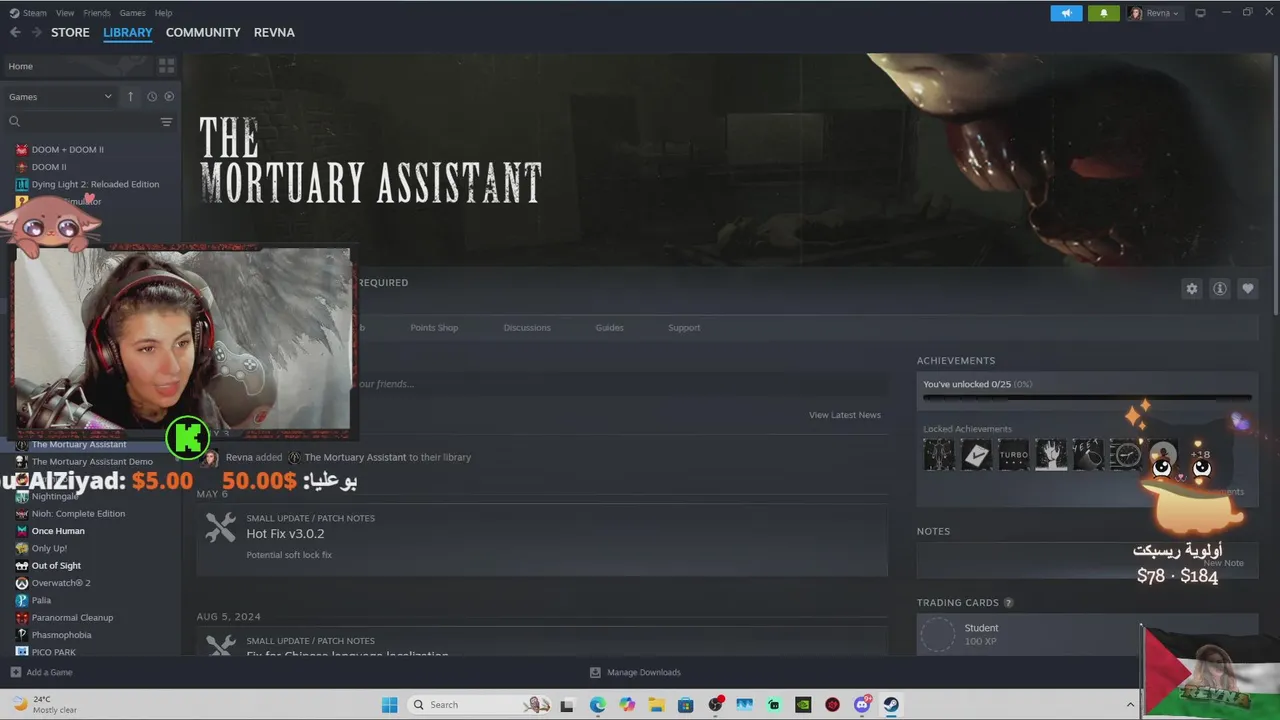The height and width of the screenshot is (720, 1280).
Task: Open game settings gear icon
Action: coord(1191,288)
